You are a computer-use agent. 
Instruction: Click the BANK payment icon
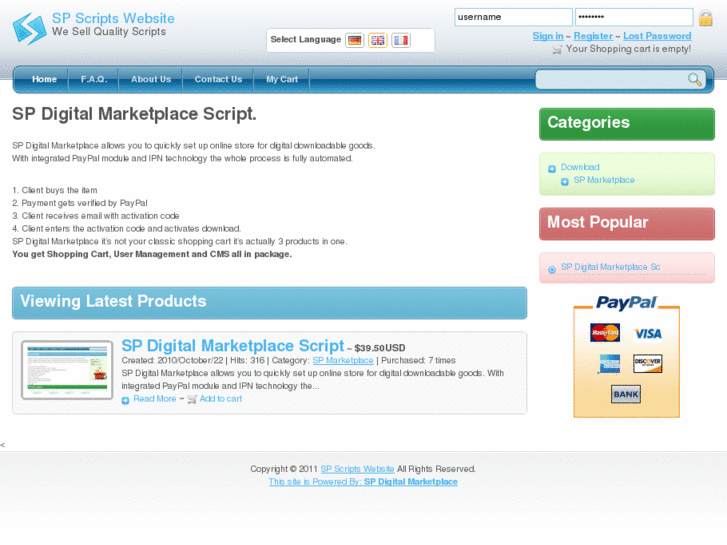point(626,394)
